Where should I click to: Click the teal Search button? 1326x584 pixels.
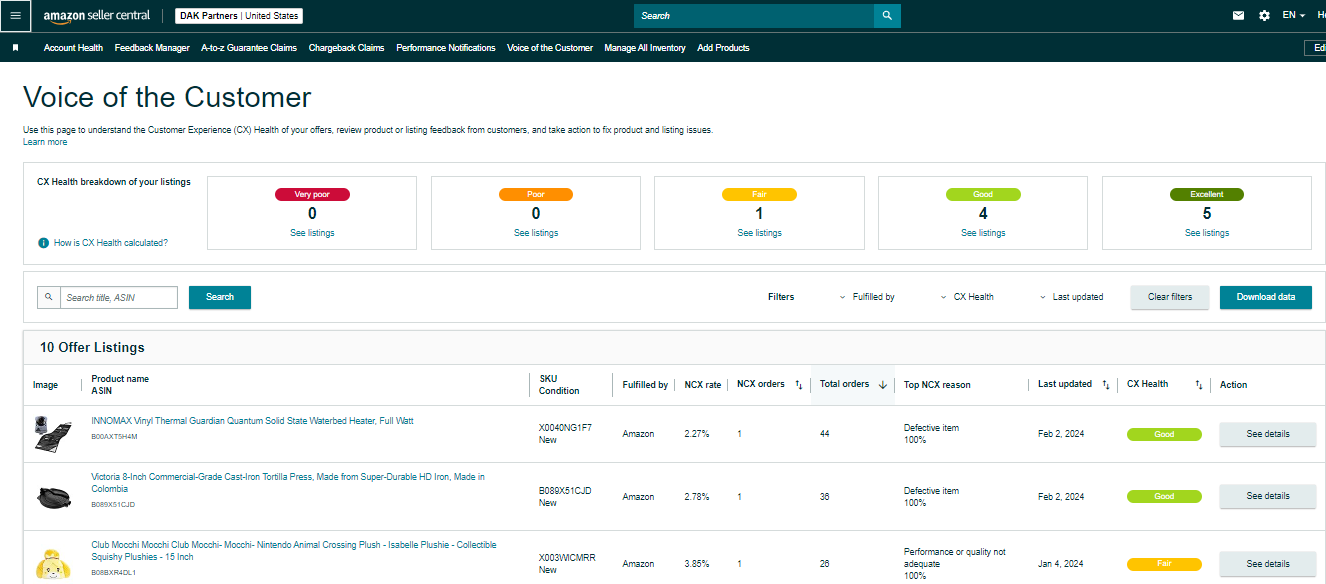(x=220, y=297)
